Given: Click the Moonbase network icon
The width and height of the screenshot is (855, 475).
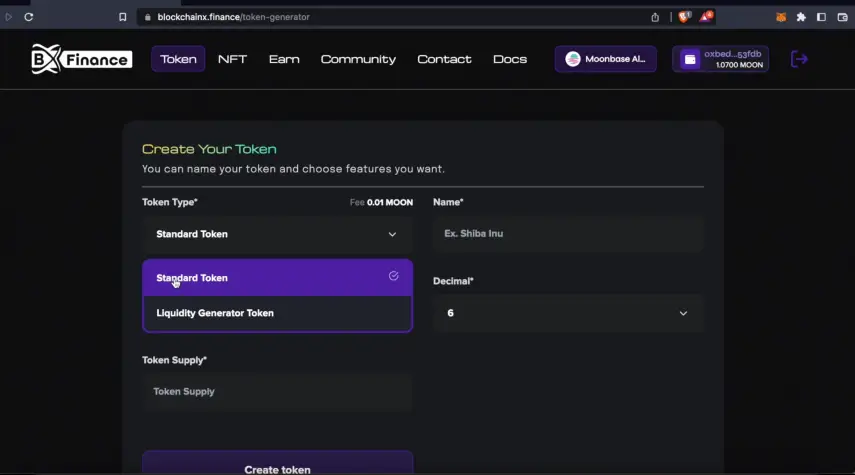Looking at the screenshot, I should [x=573, y=59].
